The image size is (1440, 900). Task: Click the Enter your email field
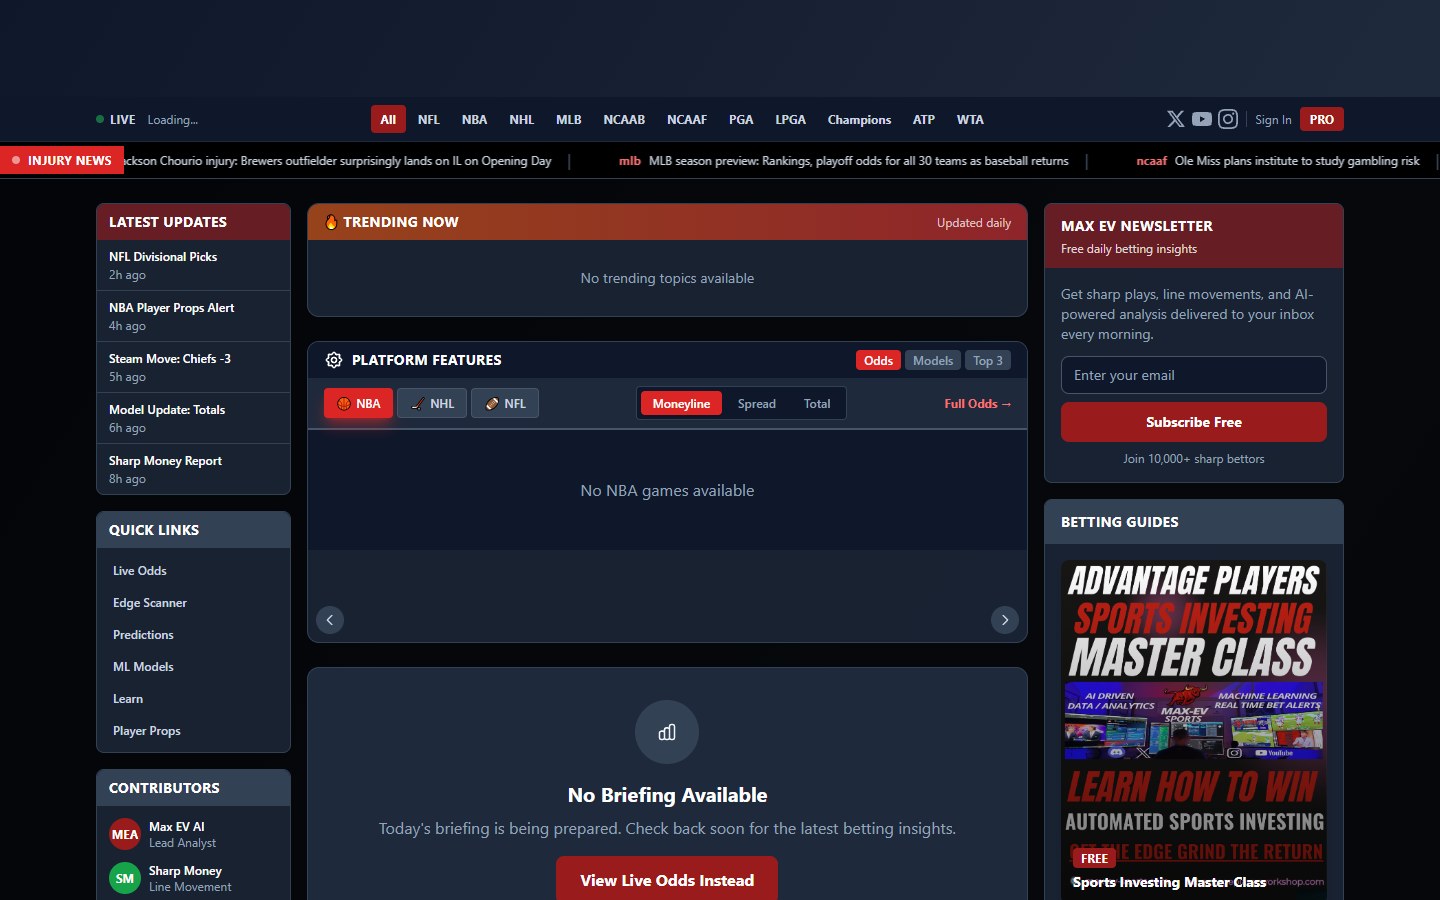[1194, 375]
